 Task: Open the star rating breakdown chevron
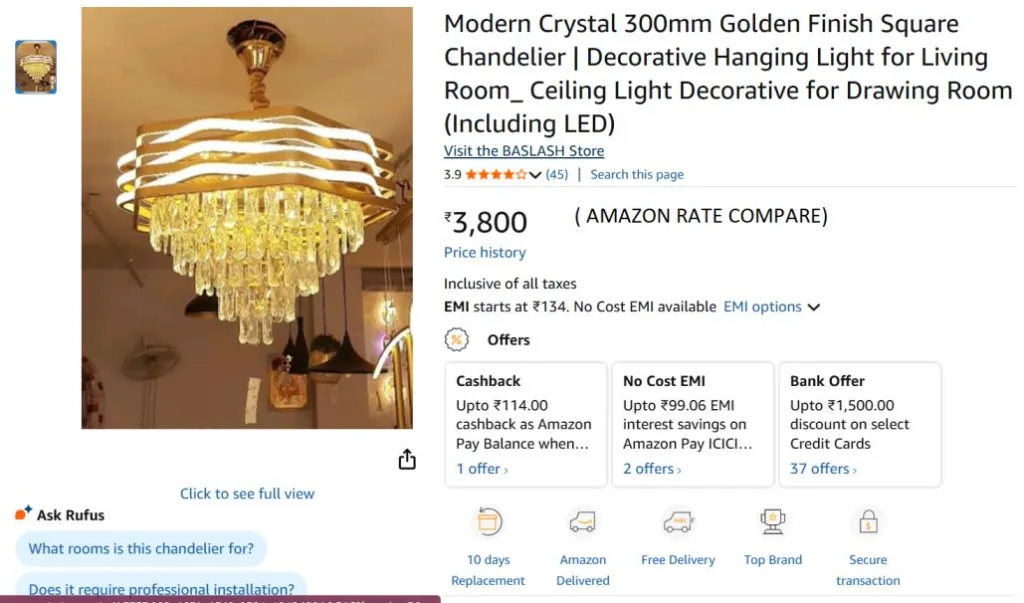535,175
